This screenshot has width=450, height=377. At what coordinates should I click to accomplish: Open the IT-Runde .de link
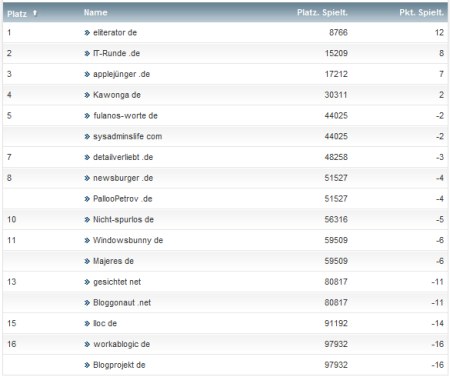click(x=116, y=53)
